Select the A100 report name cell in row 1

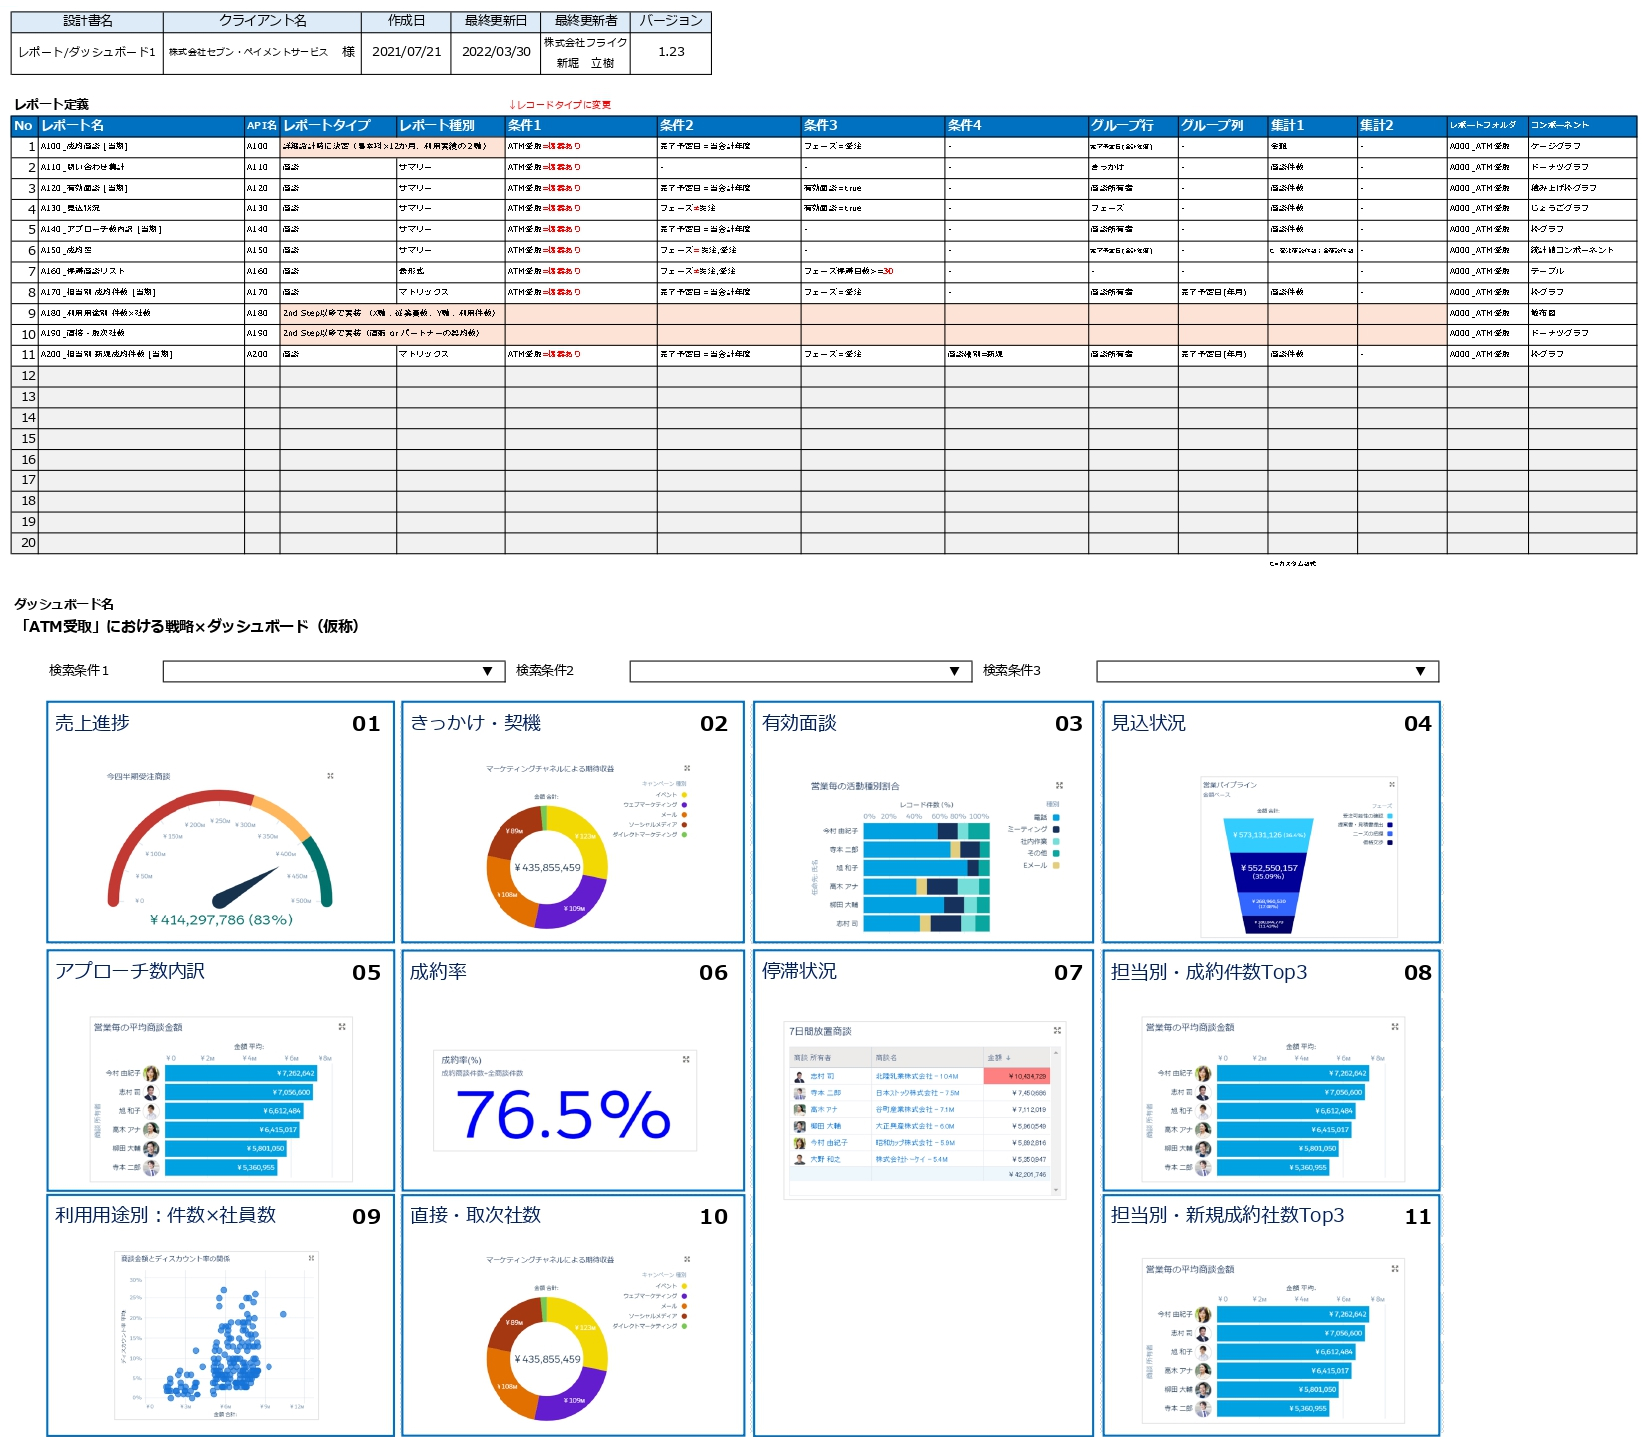pyautogui.click(x=141, y=146)
